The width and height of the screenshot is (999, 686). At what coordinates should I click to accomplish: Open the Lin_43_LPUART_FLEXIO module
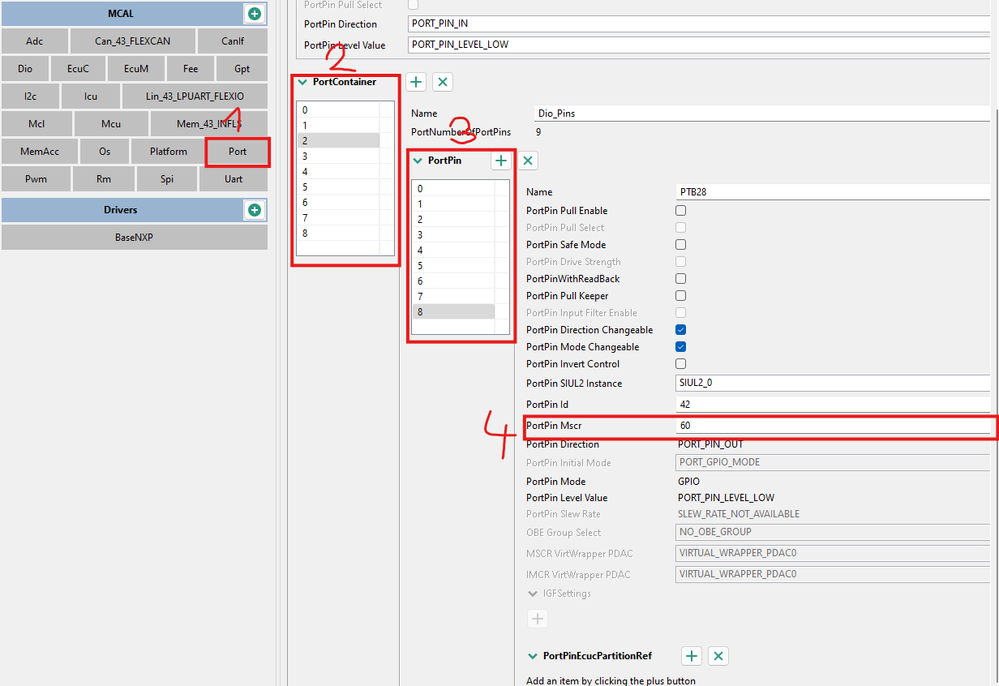pyautogui.click(x=195, y=96)
